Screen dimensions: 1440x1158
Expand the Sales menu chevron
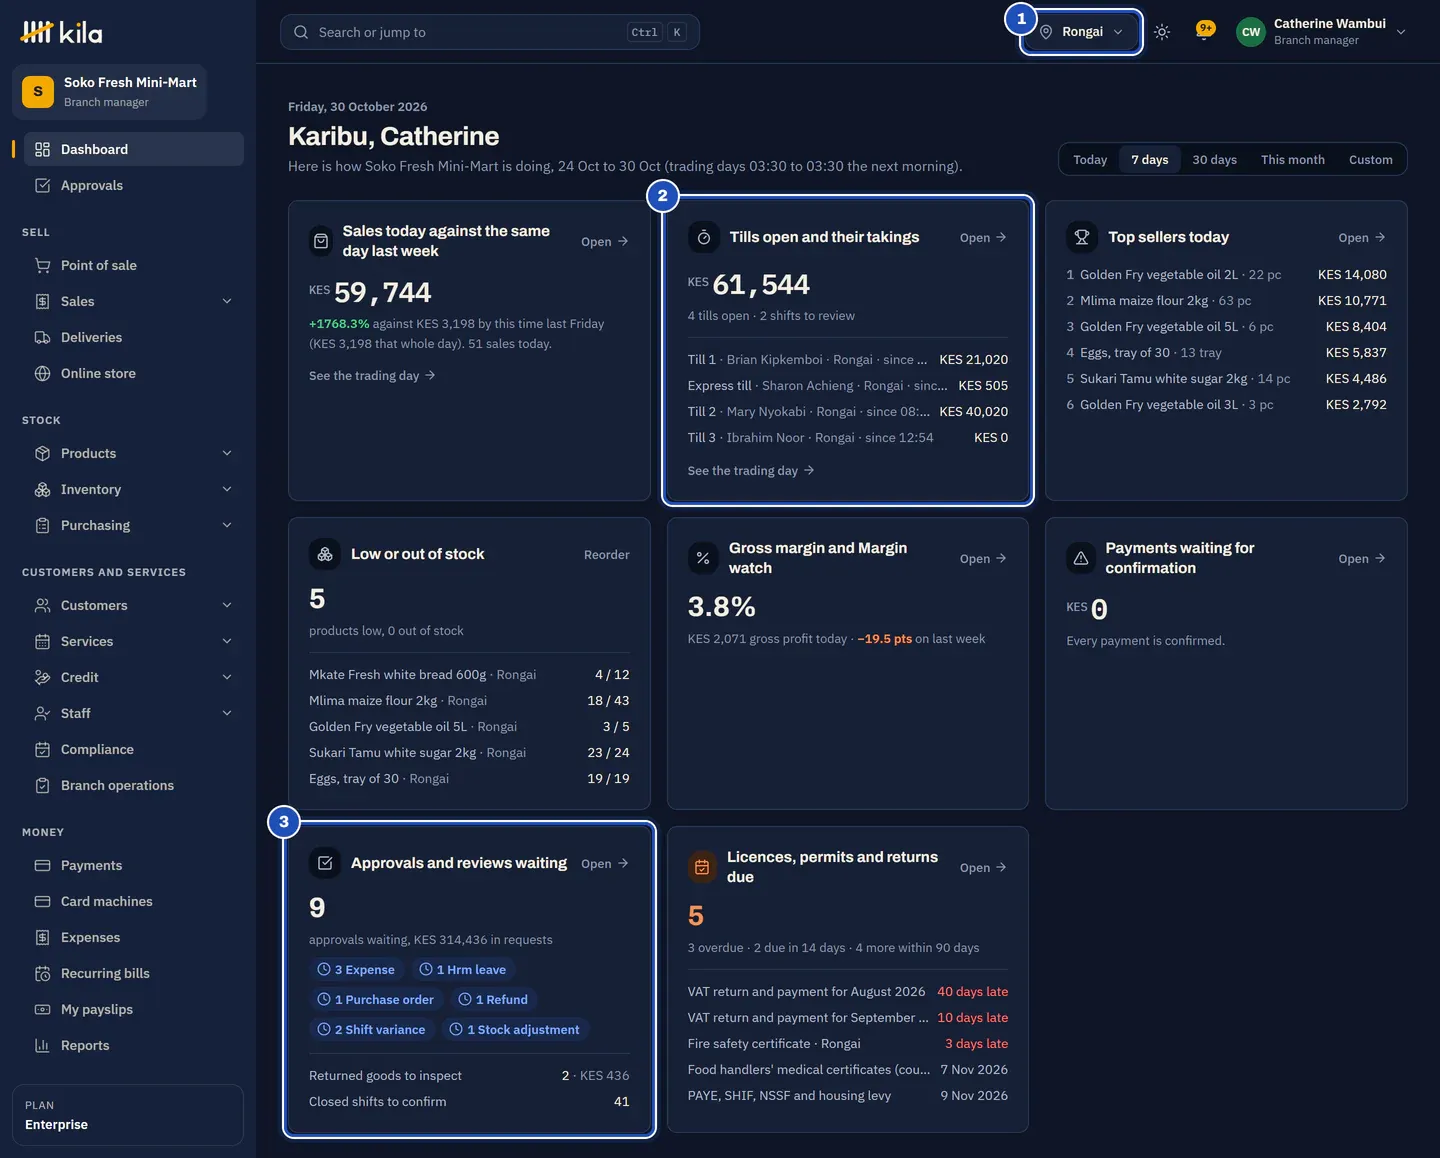227,301
